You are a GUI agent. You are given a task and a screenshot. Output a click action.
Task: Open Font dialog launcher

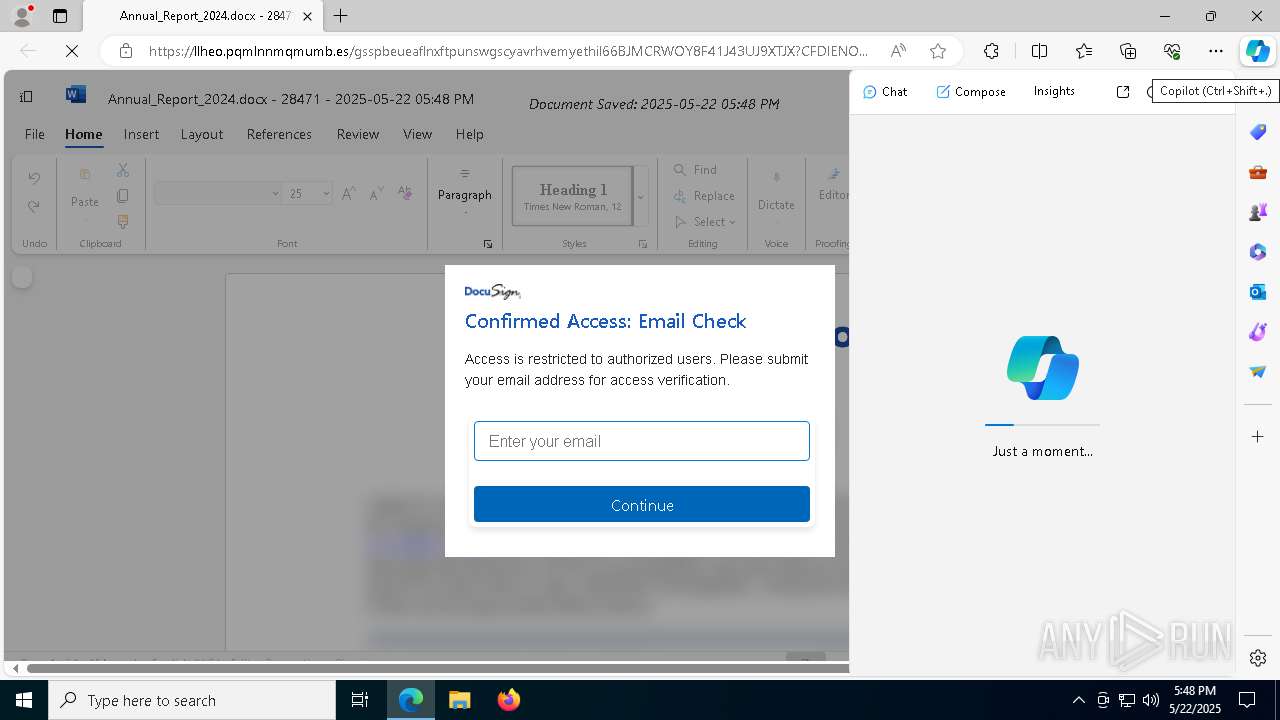[x=488, y=244]
